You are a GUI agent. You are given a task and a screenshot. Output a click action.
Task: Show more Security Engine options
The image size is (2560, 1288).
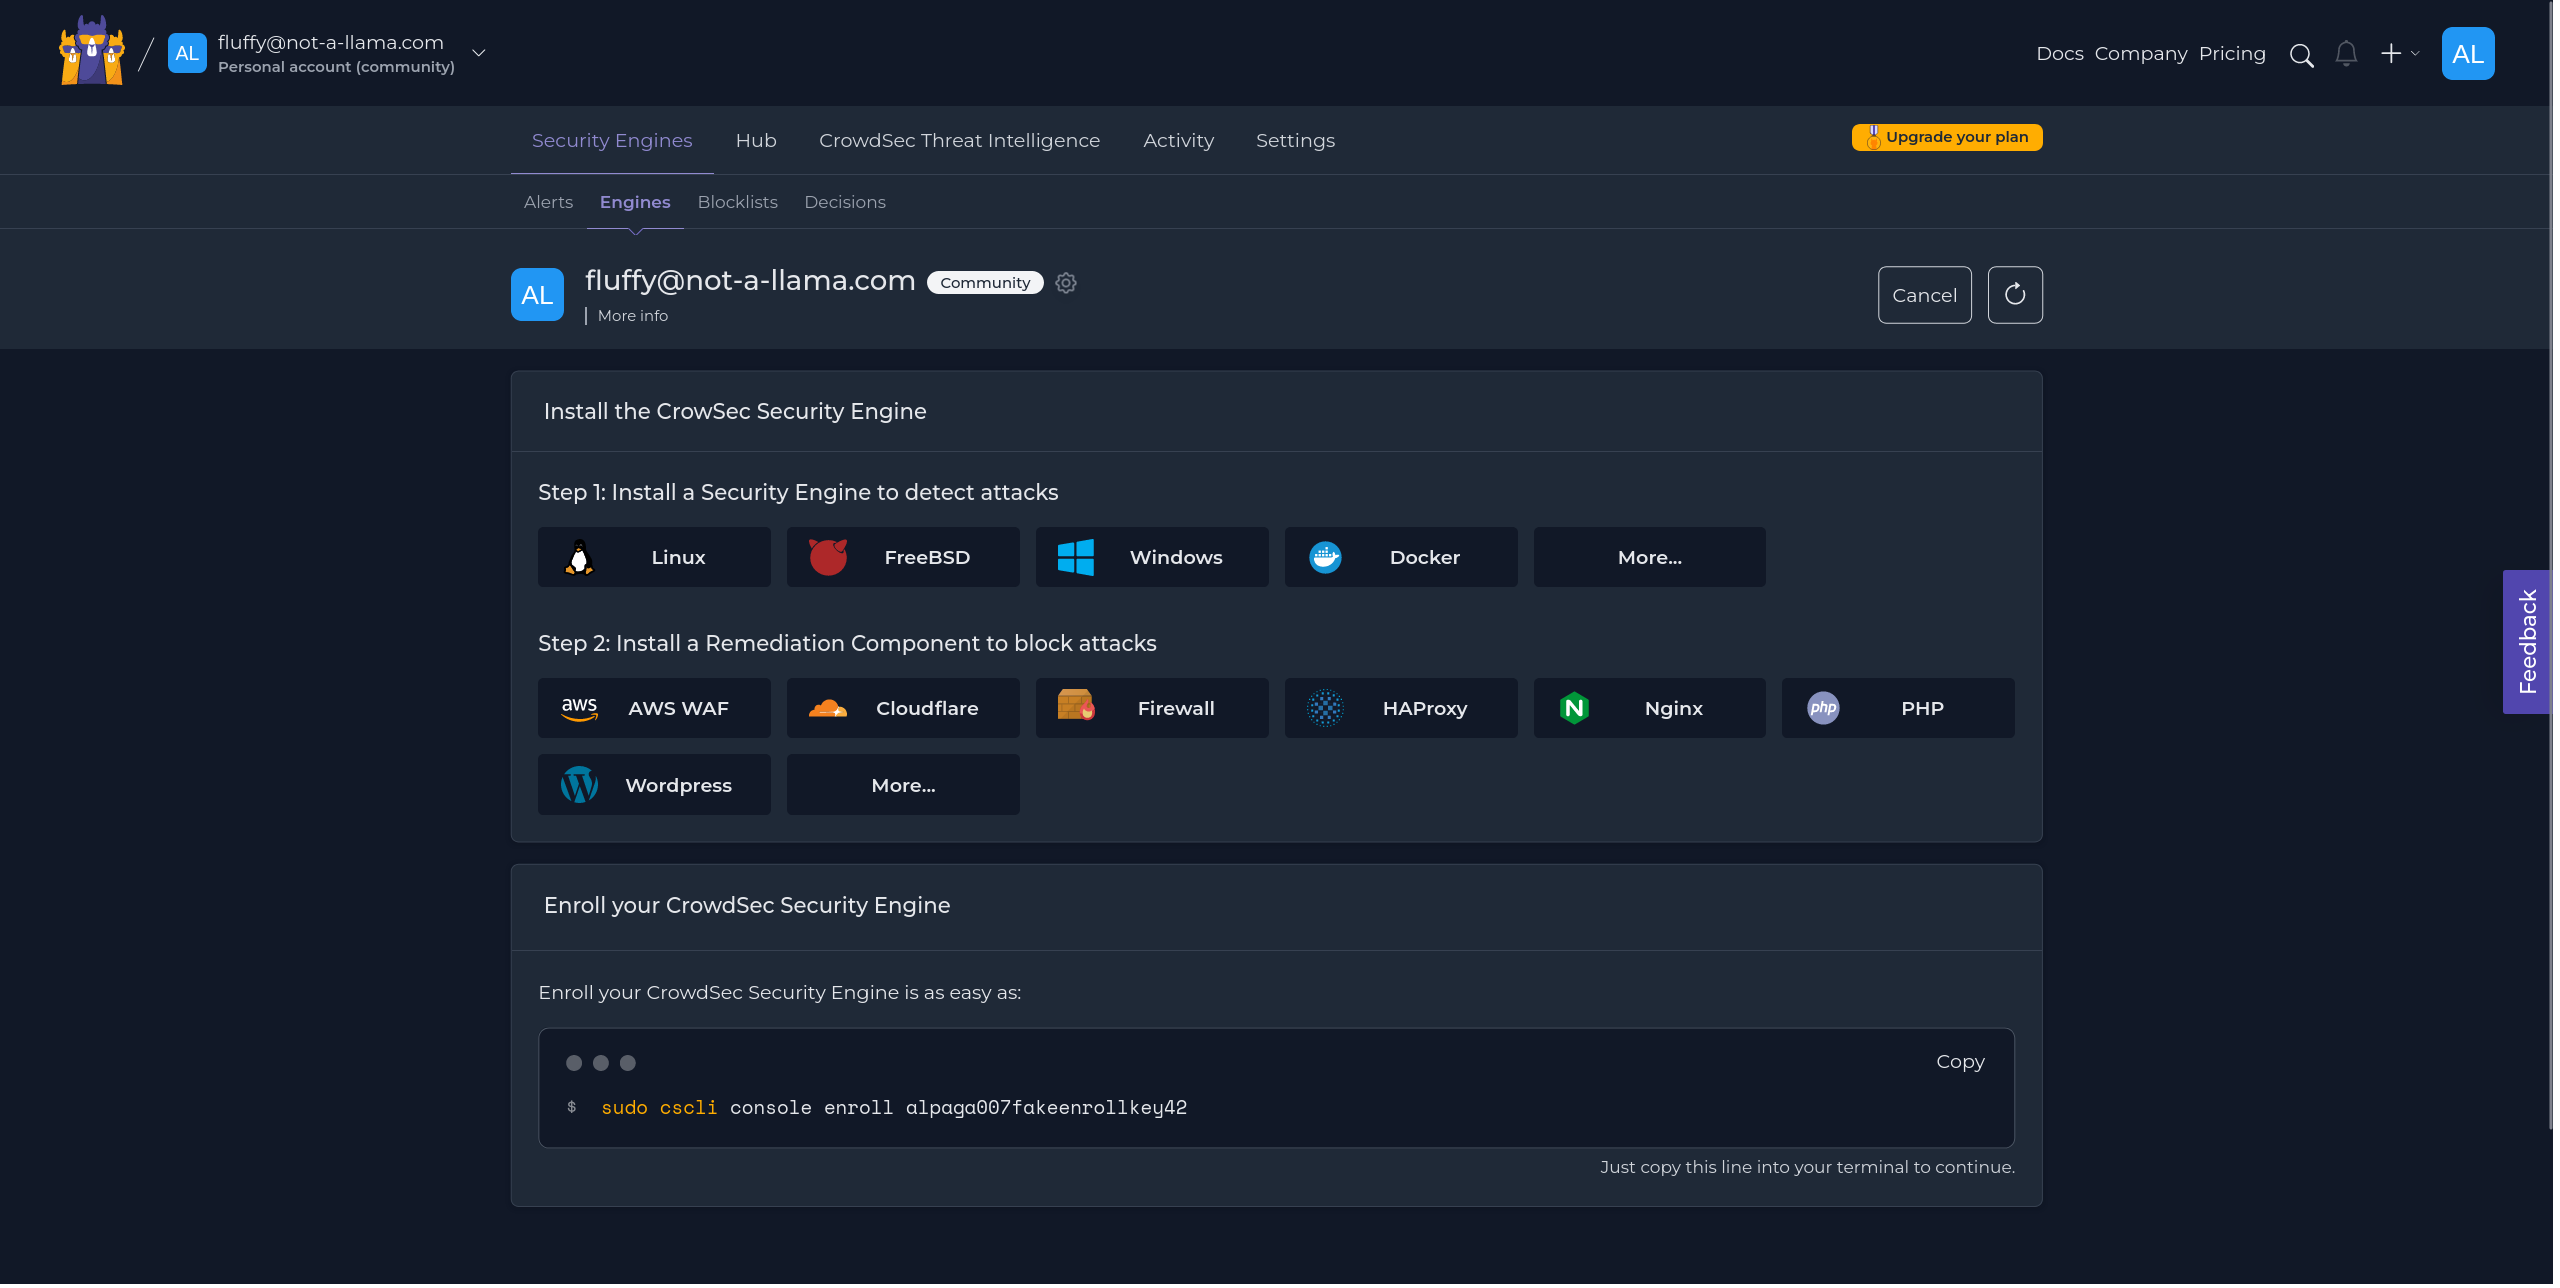[1649, 557]
